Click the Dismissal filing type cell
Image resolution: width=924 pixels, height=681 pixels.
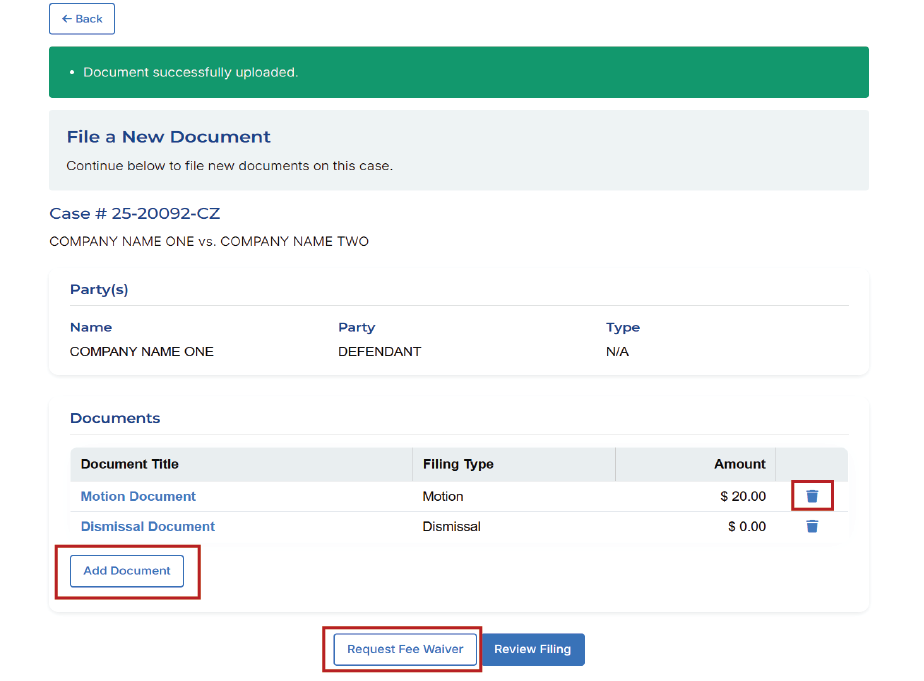pyautogui.click(x=451, y=526)
